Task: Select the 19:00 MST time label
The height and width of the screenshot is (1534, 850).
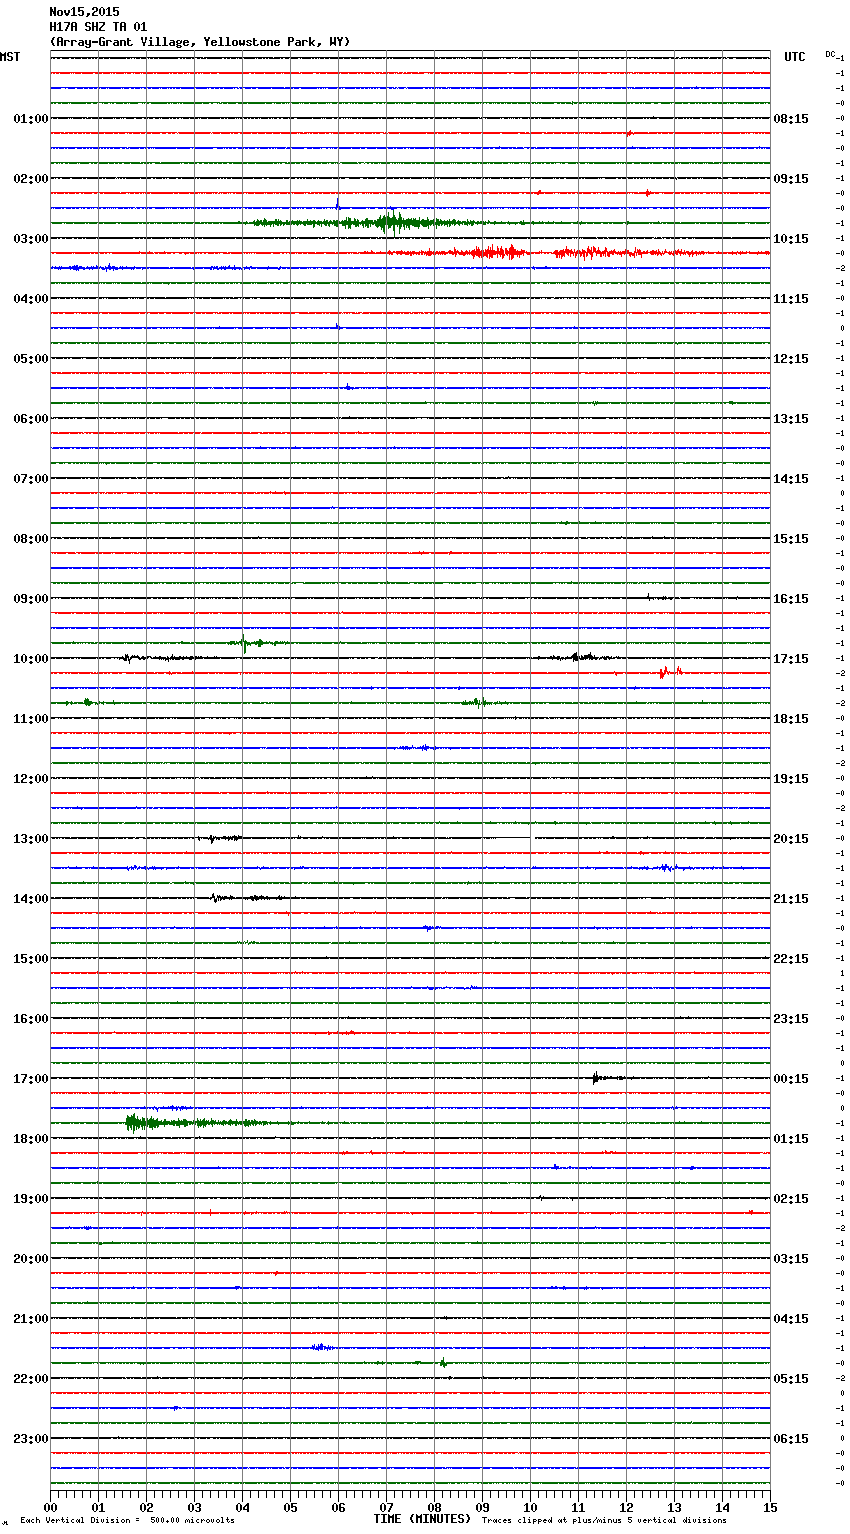Action: click(x=31, y=1199)
